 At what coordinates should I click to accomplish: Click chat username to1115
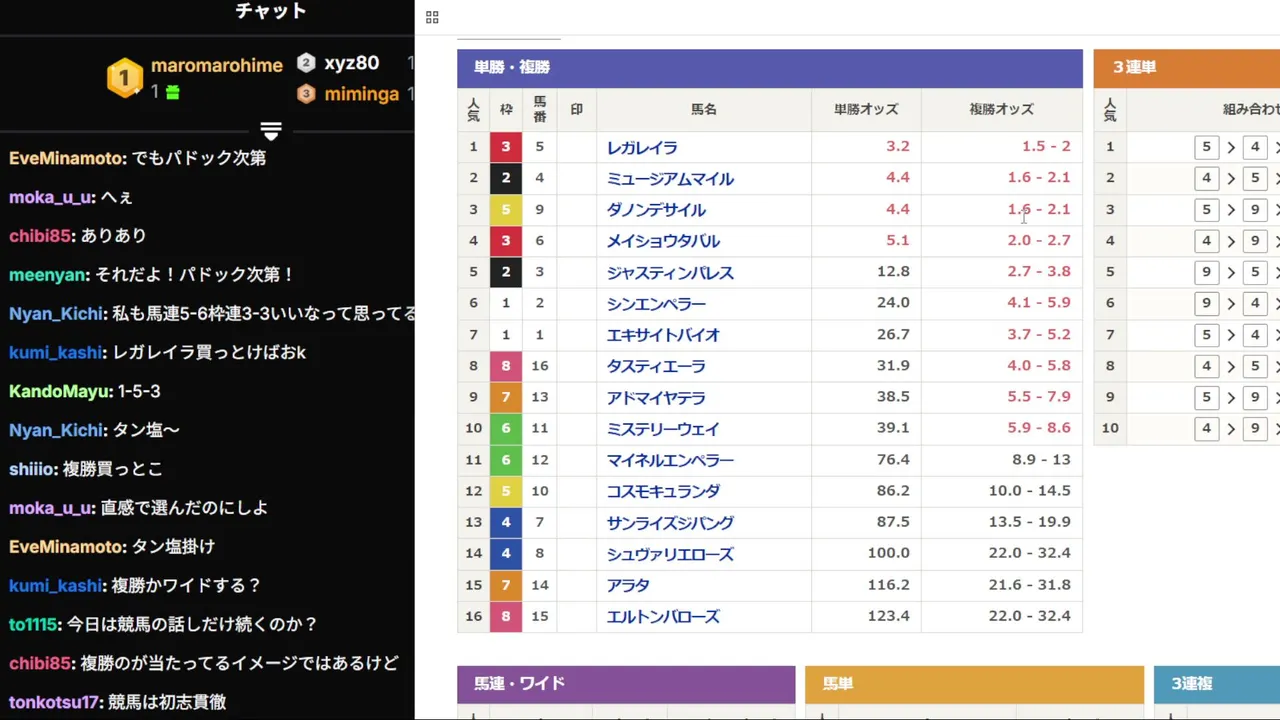click(x=33, y=624)
